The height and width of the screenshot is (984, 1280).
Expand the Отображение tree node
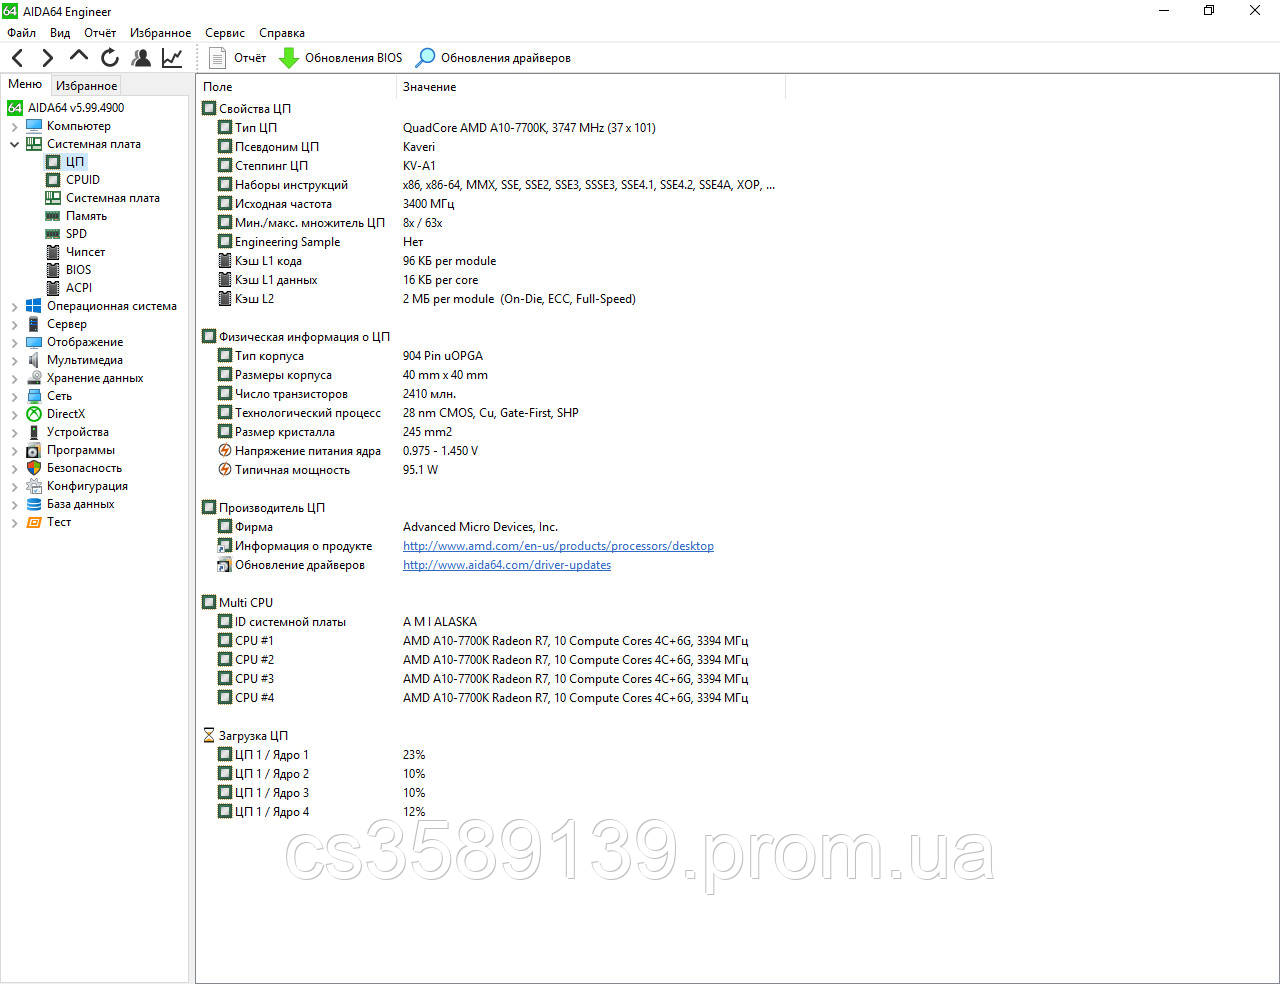pos(14,343)
